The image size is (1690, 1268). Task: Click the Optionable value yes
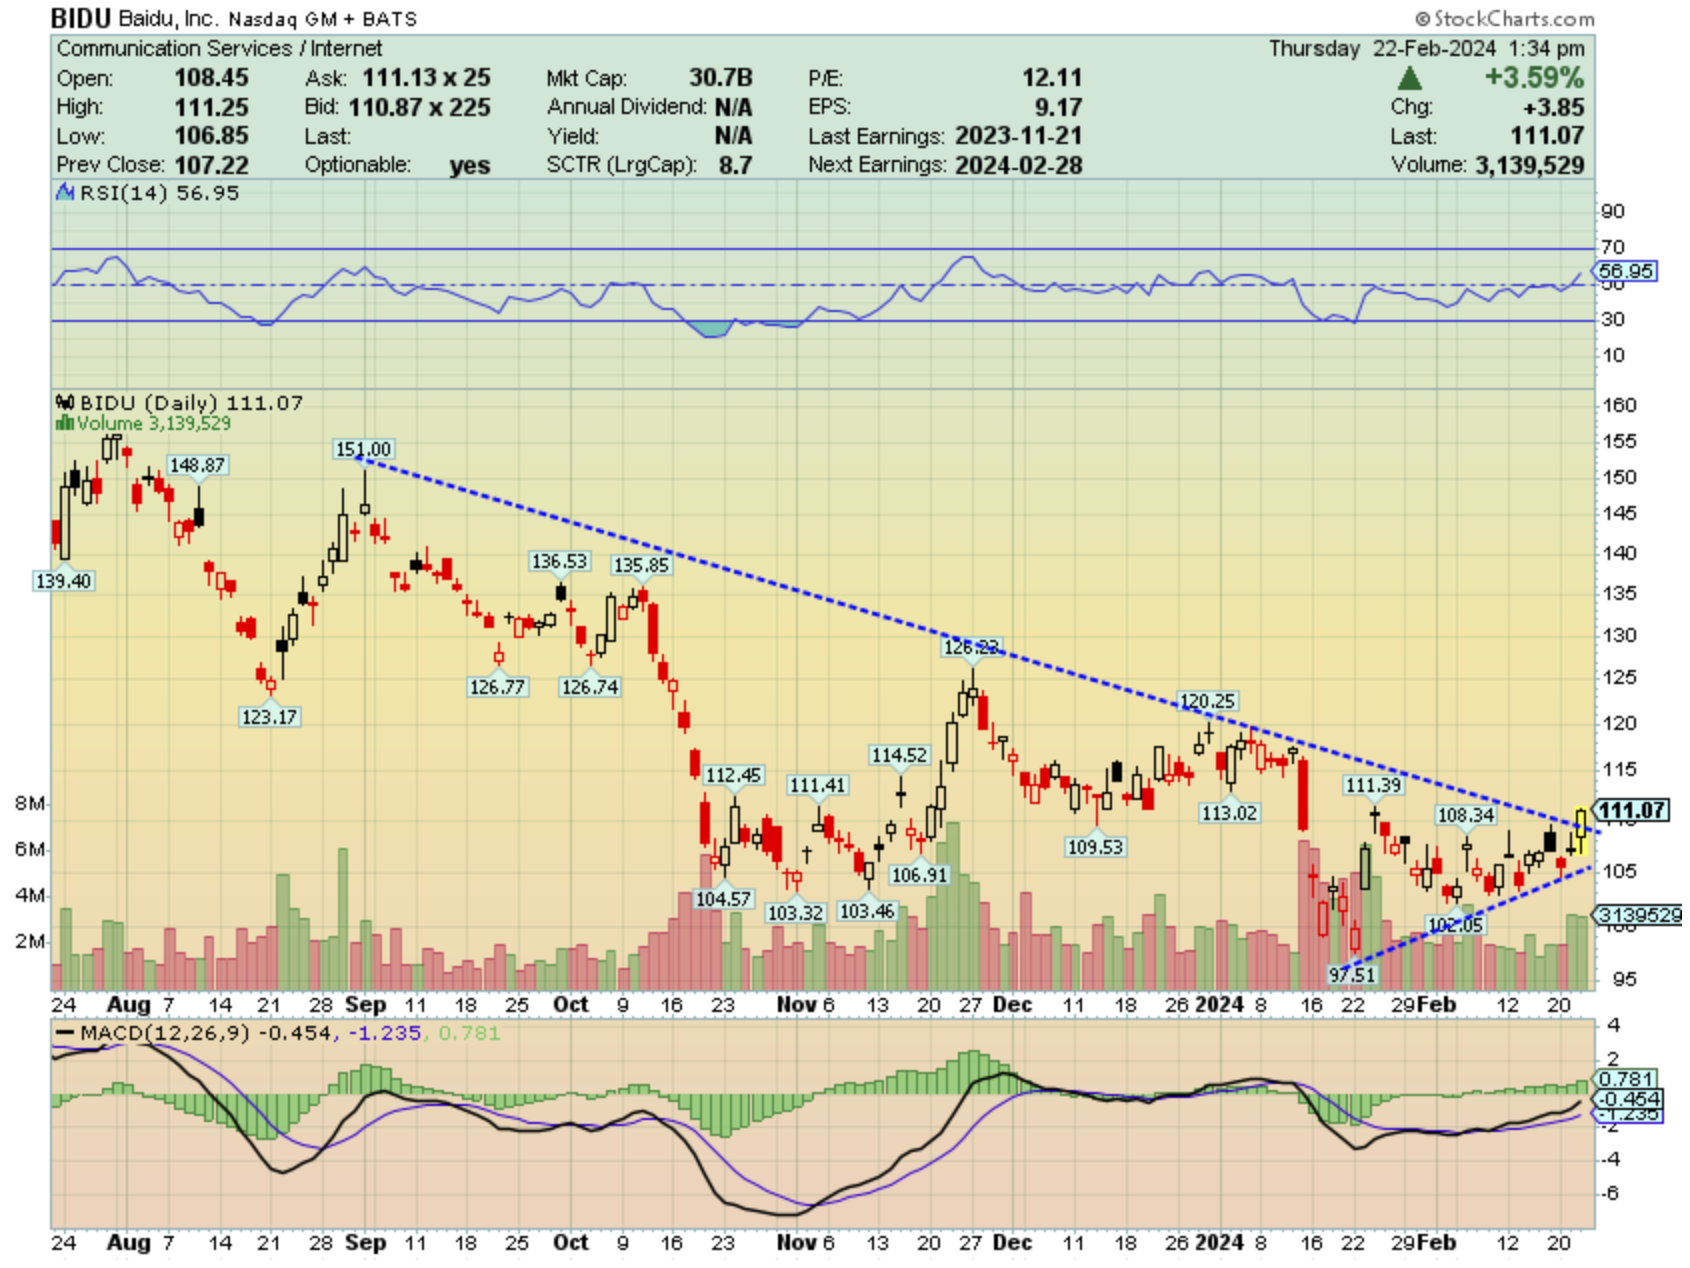pos(470,165)
